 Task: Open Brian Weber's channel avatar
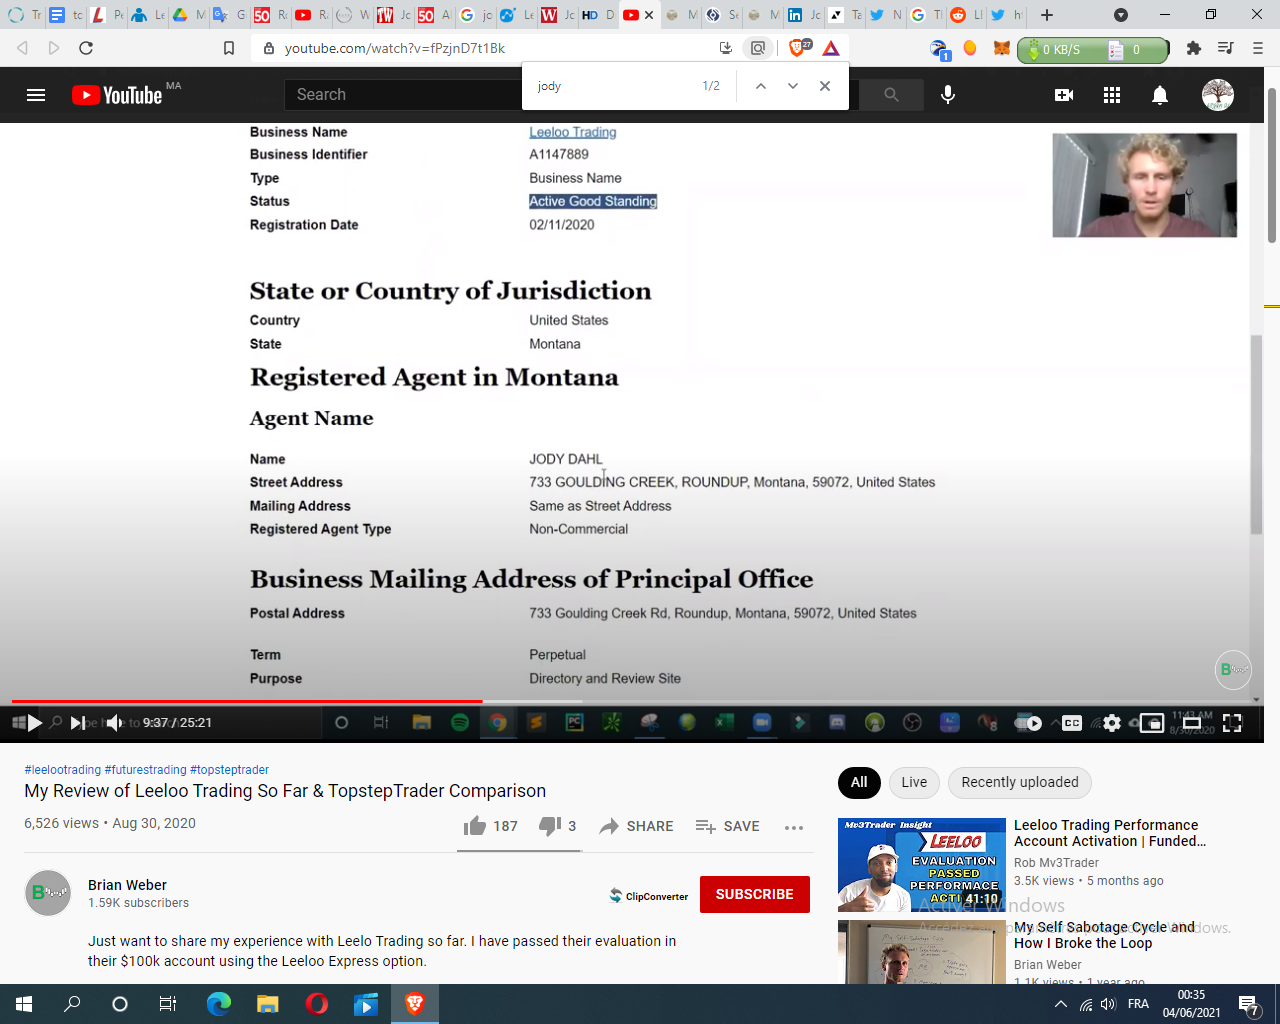click(x=48, y=893)
